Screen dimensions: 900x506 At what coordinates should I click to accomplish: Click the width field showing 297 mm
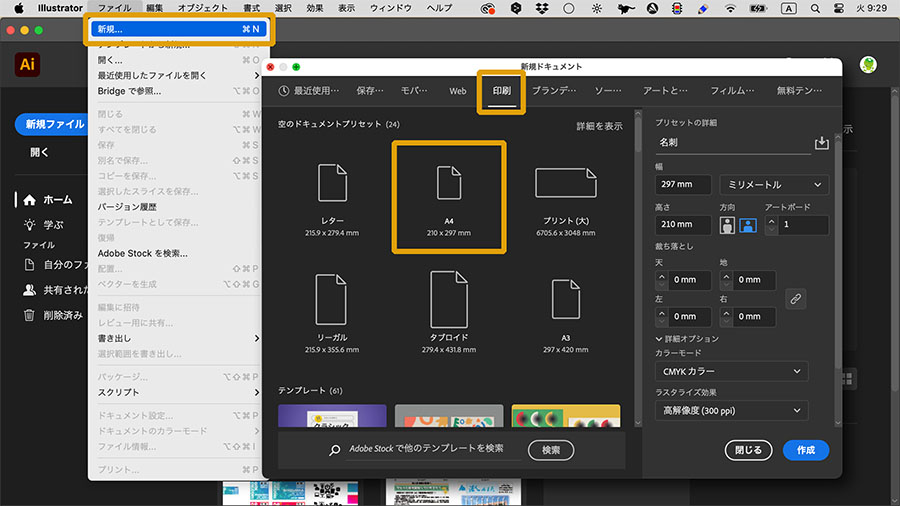[683, 185]
